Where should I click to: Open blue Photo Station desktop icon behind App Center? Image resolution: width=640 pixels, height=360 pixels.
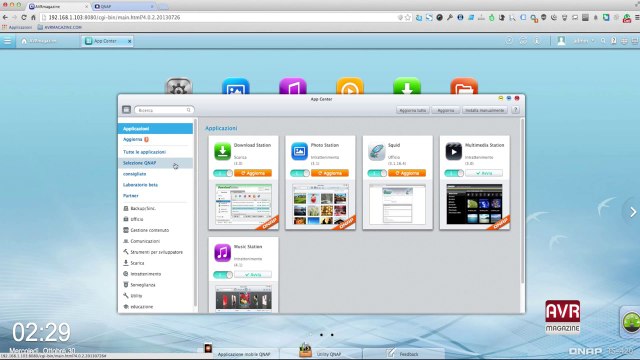pos(236,86)
